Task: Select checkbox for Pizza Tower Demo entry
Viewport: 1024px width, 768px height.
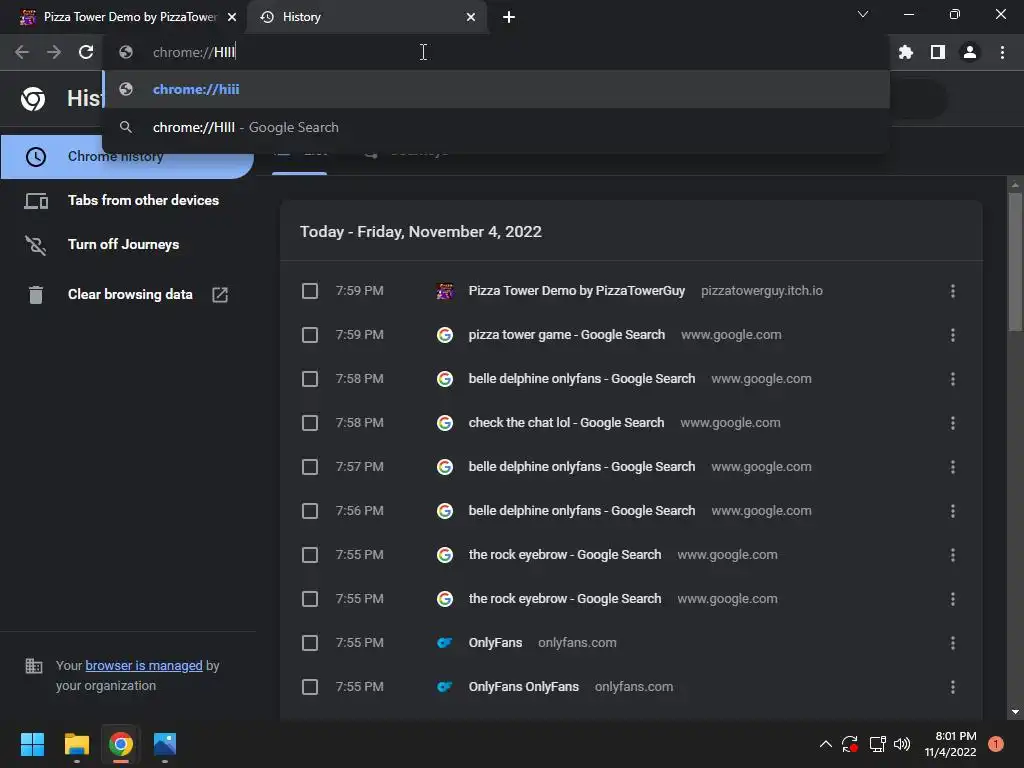Action: (x=310, y=291)
